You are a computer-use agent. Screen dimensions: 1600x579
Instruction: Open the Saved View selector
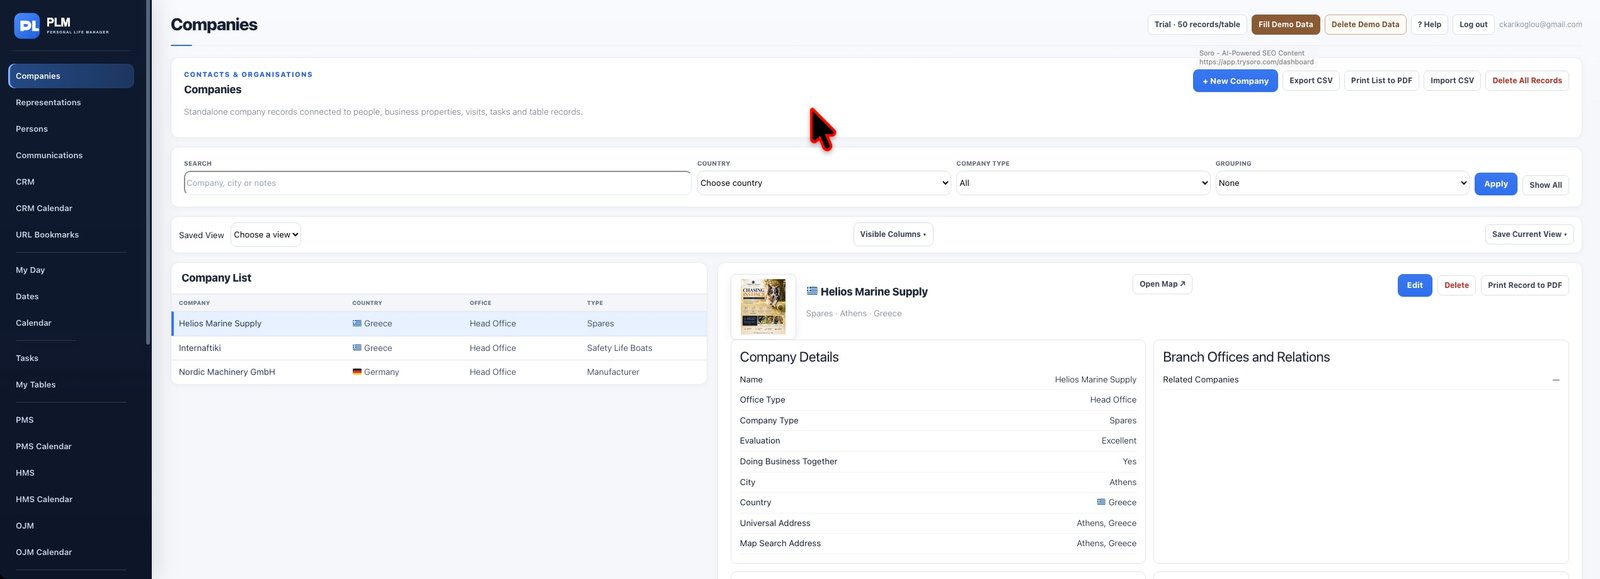pyautogui.click(x=266, y=235)
